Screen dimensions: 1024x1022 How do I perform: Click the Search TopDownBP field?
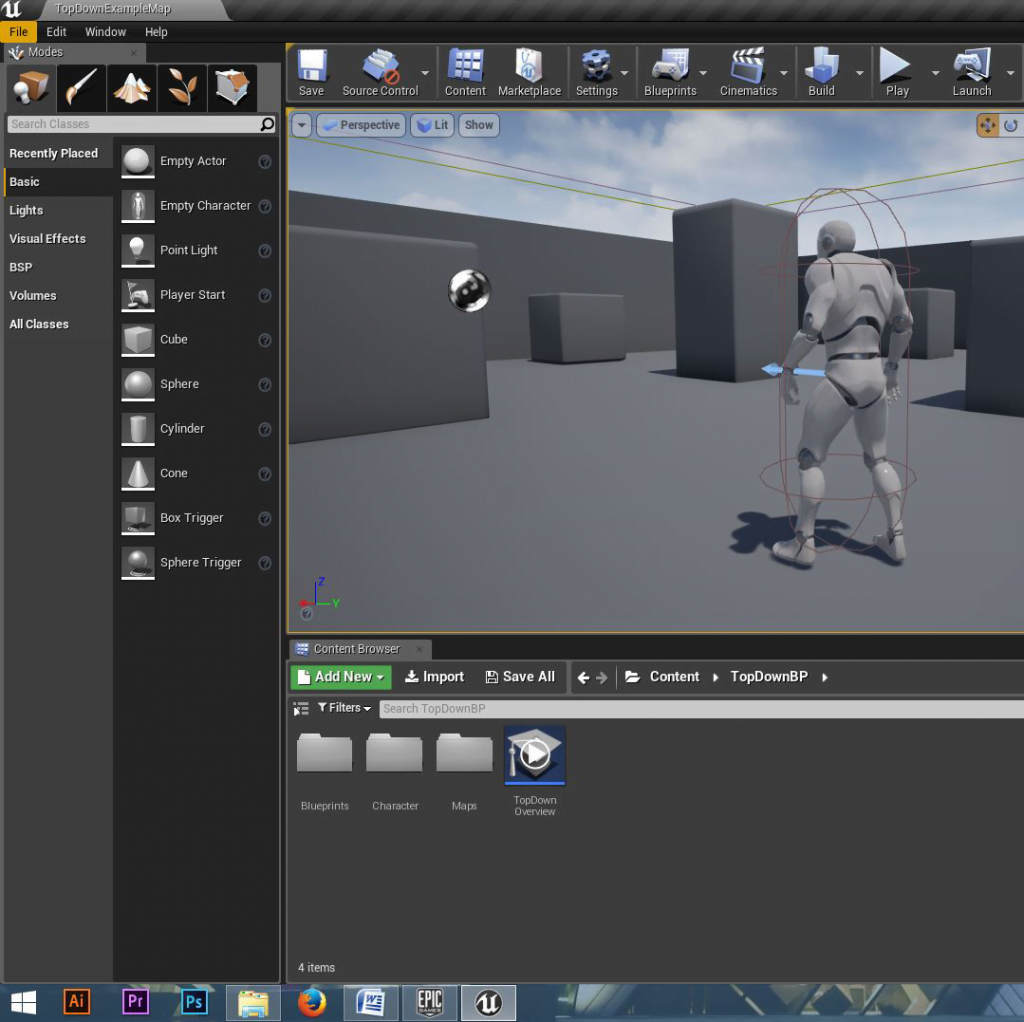click(701, 709)
